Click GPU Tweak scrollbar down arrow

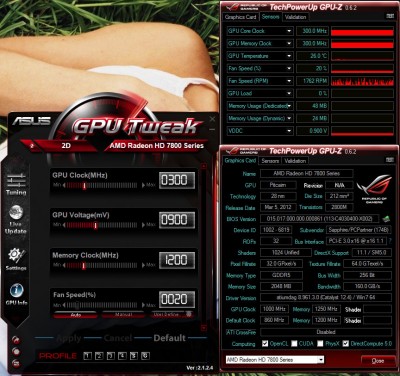click(204, 328)
